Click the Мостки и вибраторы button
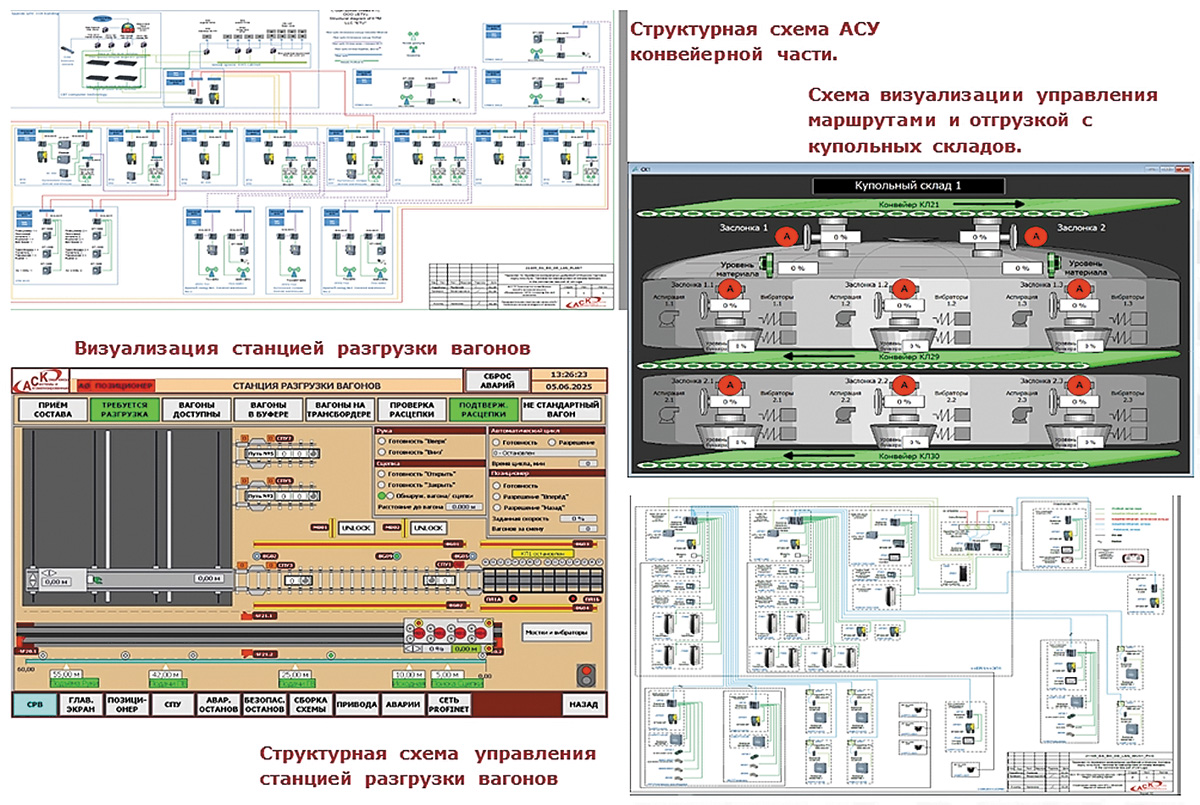 (x=556, y=633)
